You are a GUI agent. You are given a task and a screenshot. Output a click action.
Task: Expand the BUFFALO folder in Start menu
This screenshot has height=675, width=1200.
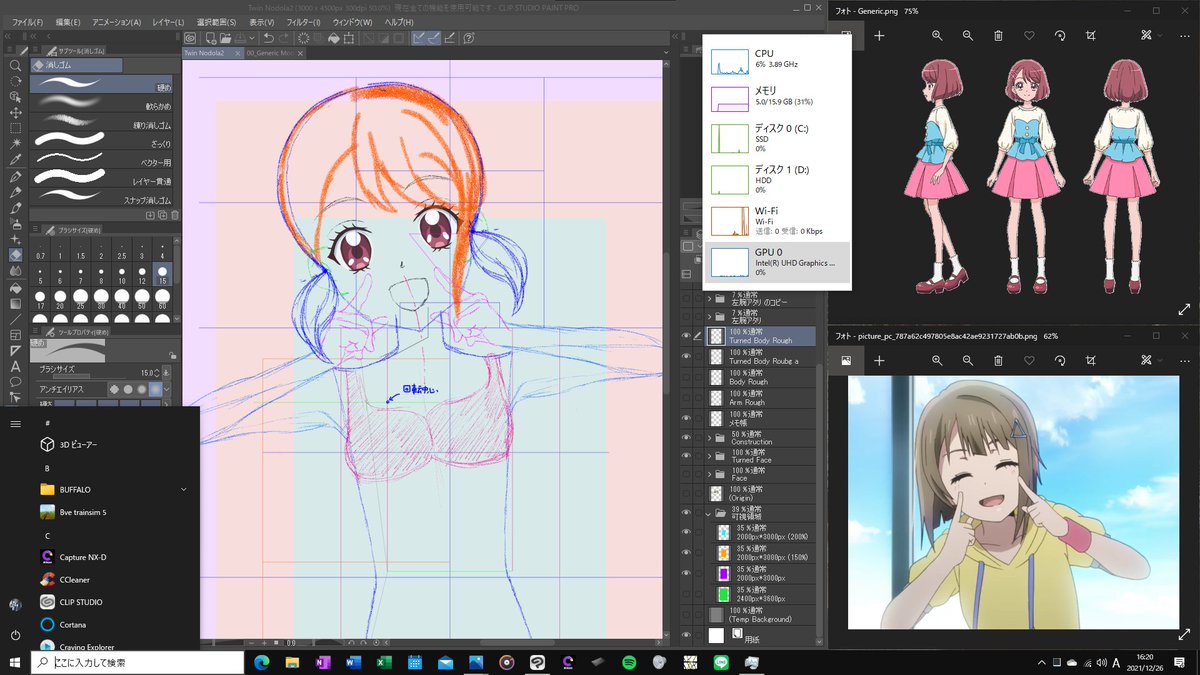pyautogui.click(x=183, y=490)
